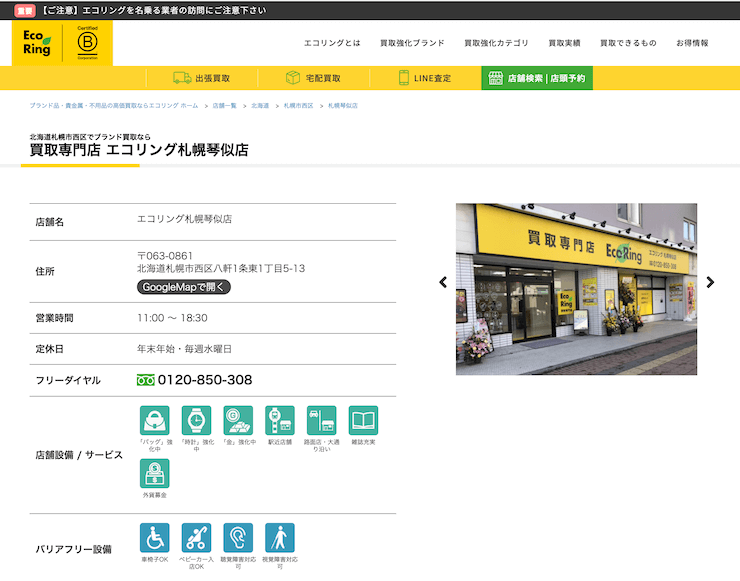
Task: Click the 視覚障害対応可 walking cane icon
Action: pyautogui.click(x=280, y=538)
